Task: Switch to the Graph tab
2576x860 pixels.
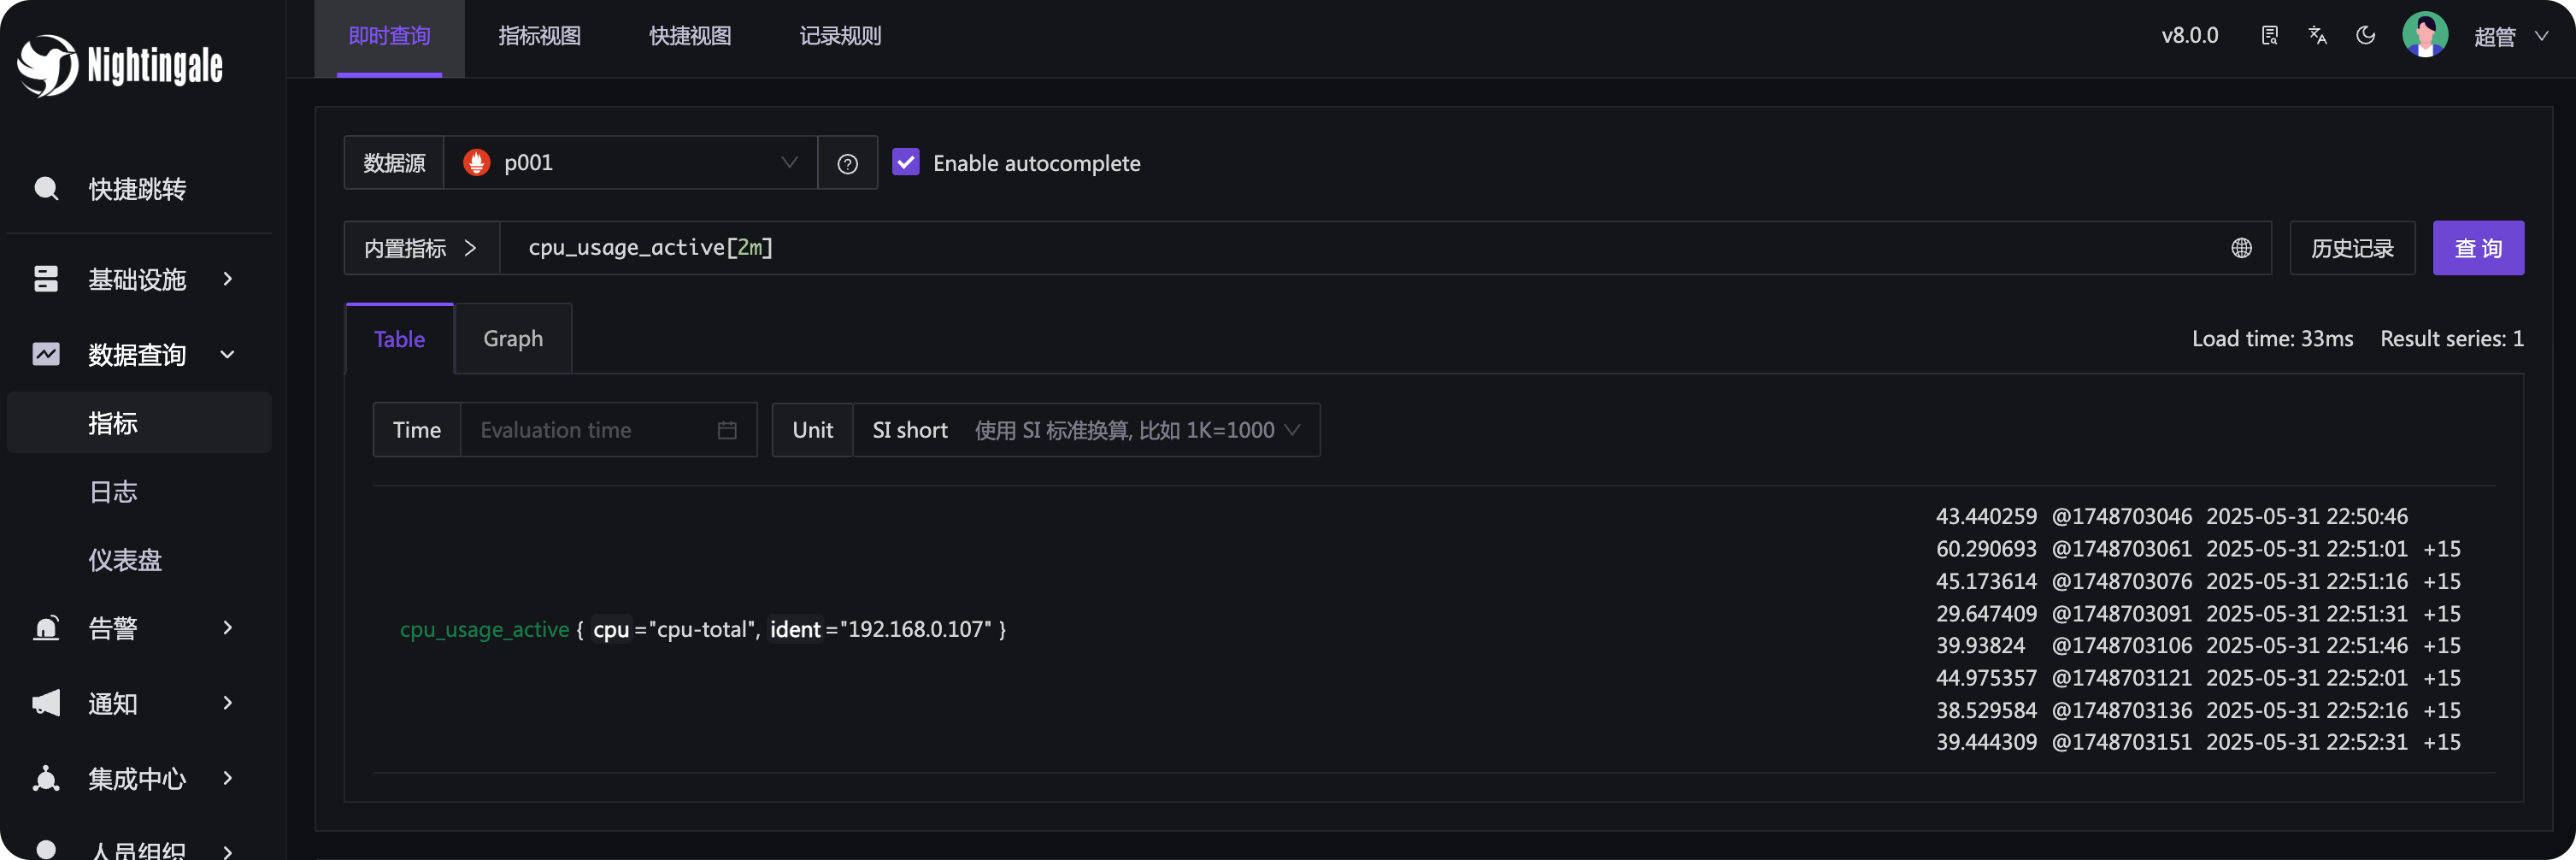Action: pos(513,339)
